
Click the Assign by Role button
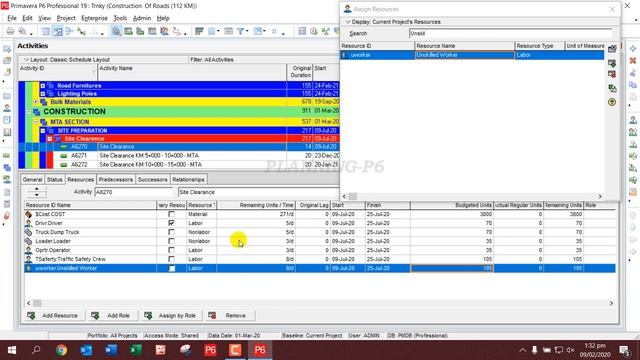[172, 316]
